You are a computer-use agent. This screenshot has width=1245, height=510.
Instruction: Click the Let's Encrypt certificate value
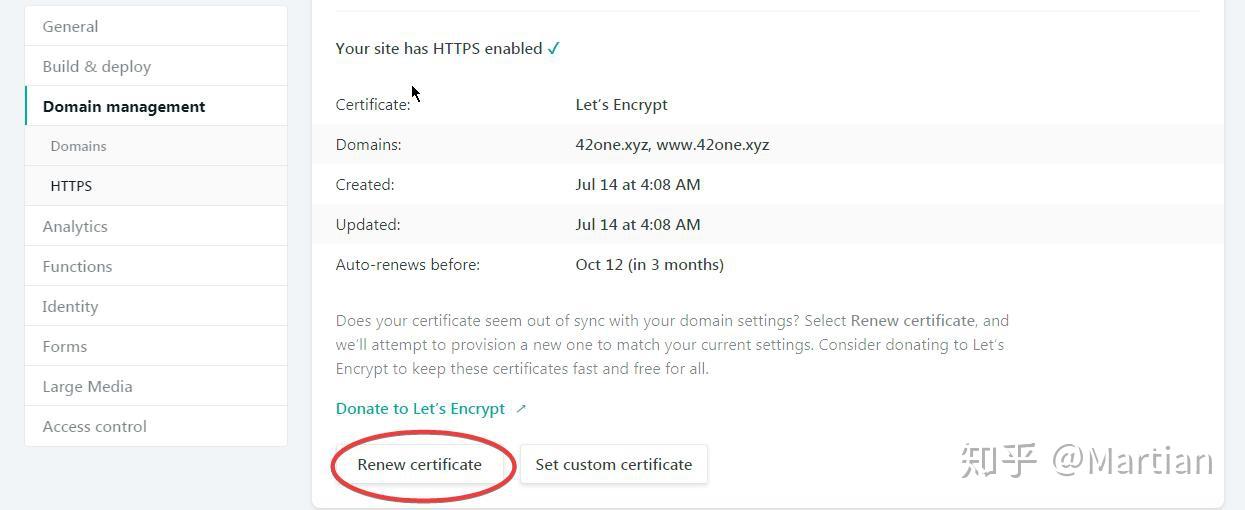tap(621, 104)
